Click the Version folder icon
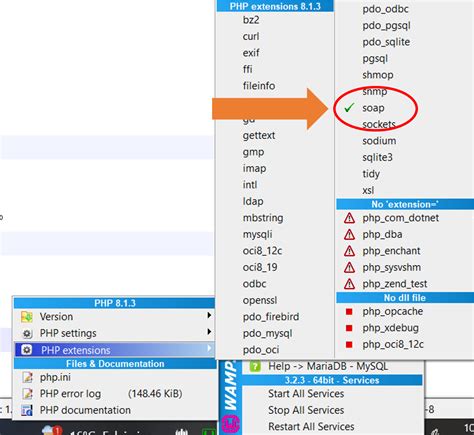 [27, 317]
